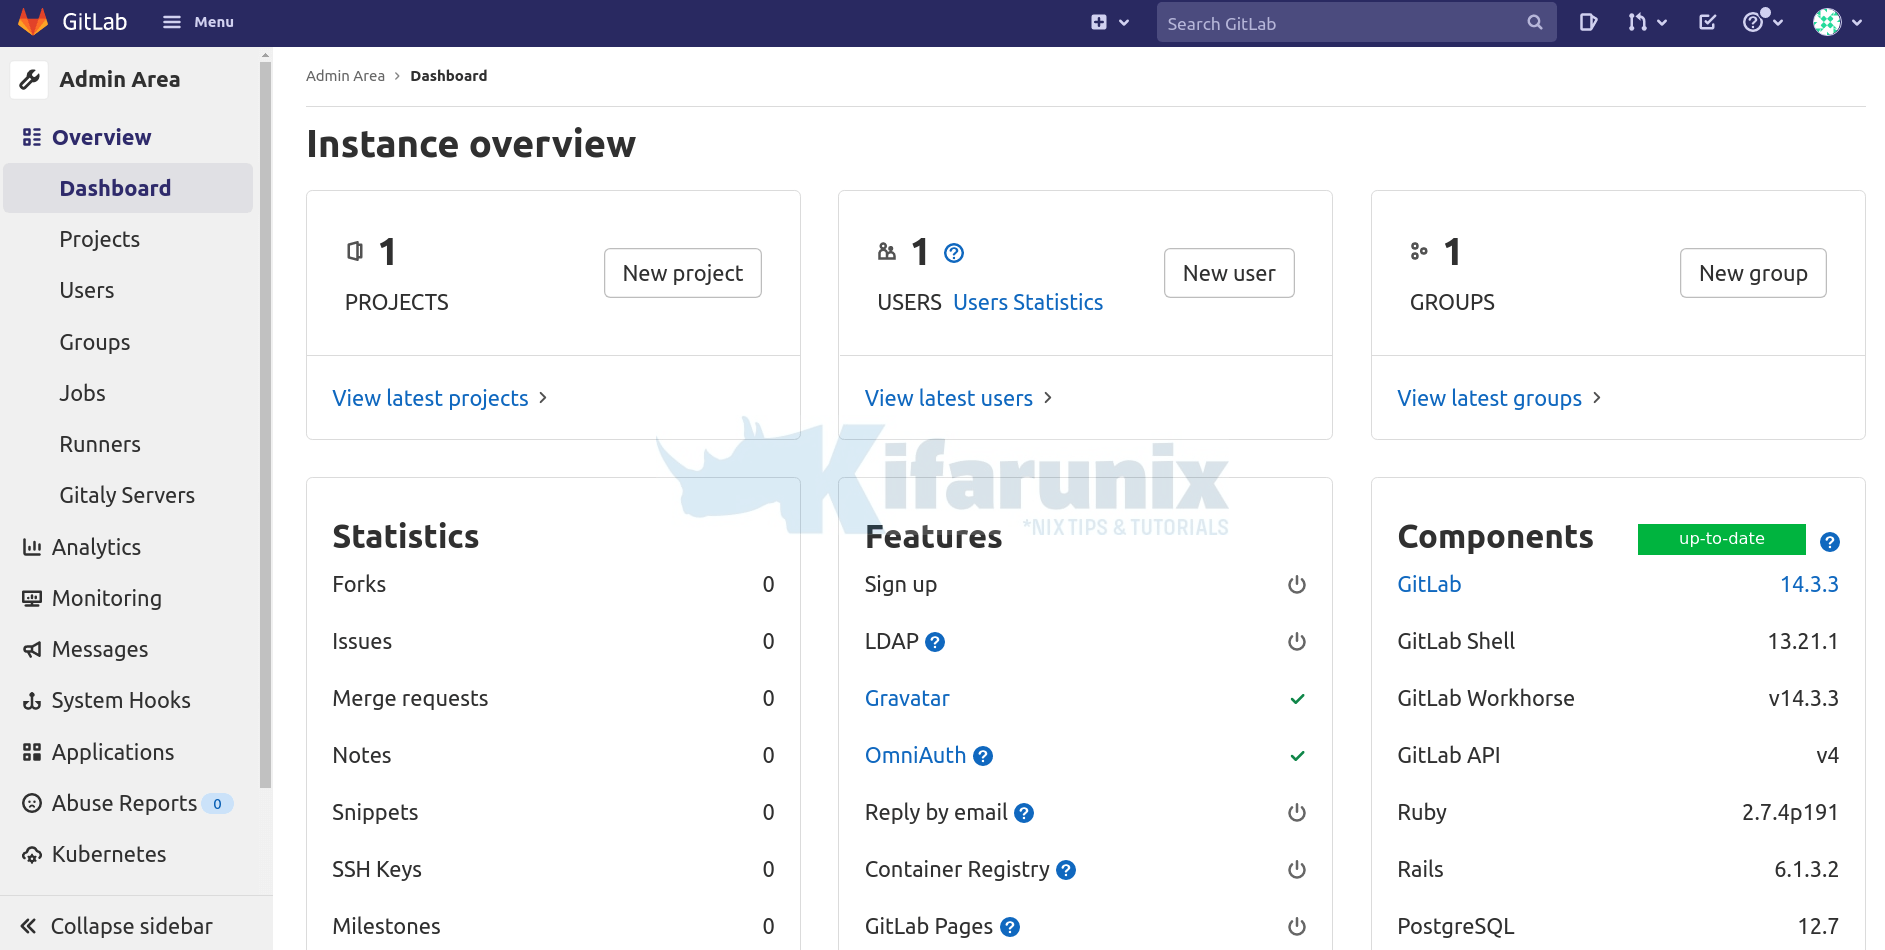This screenshot has height=950, width=1885.
Task: Open the To-Do List icon
Action: 1707,21
